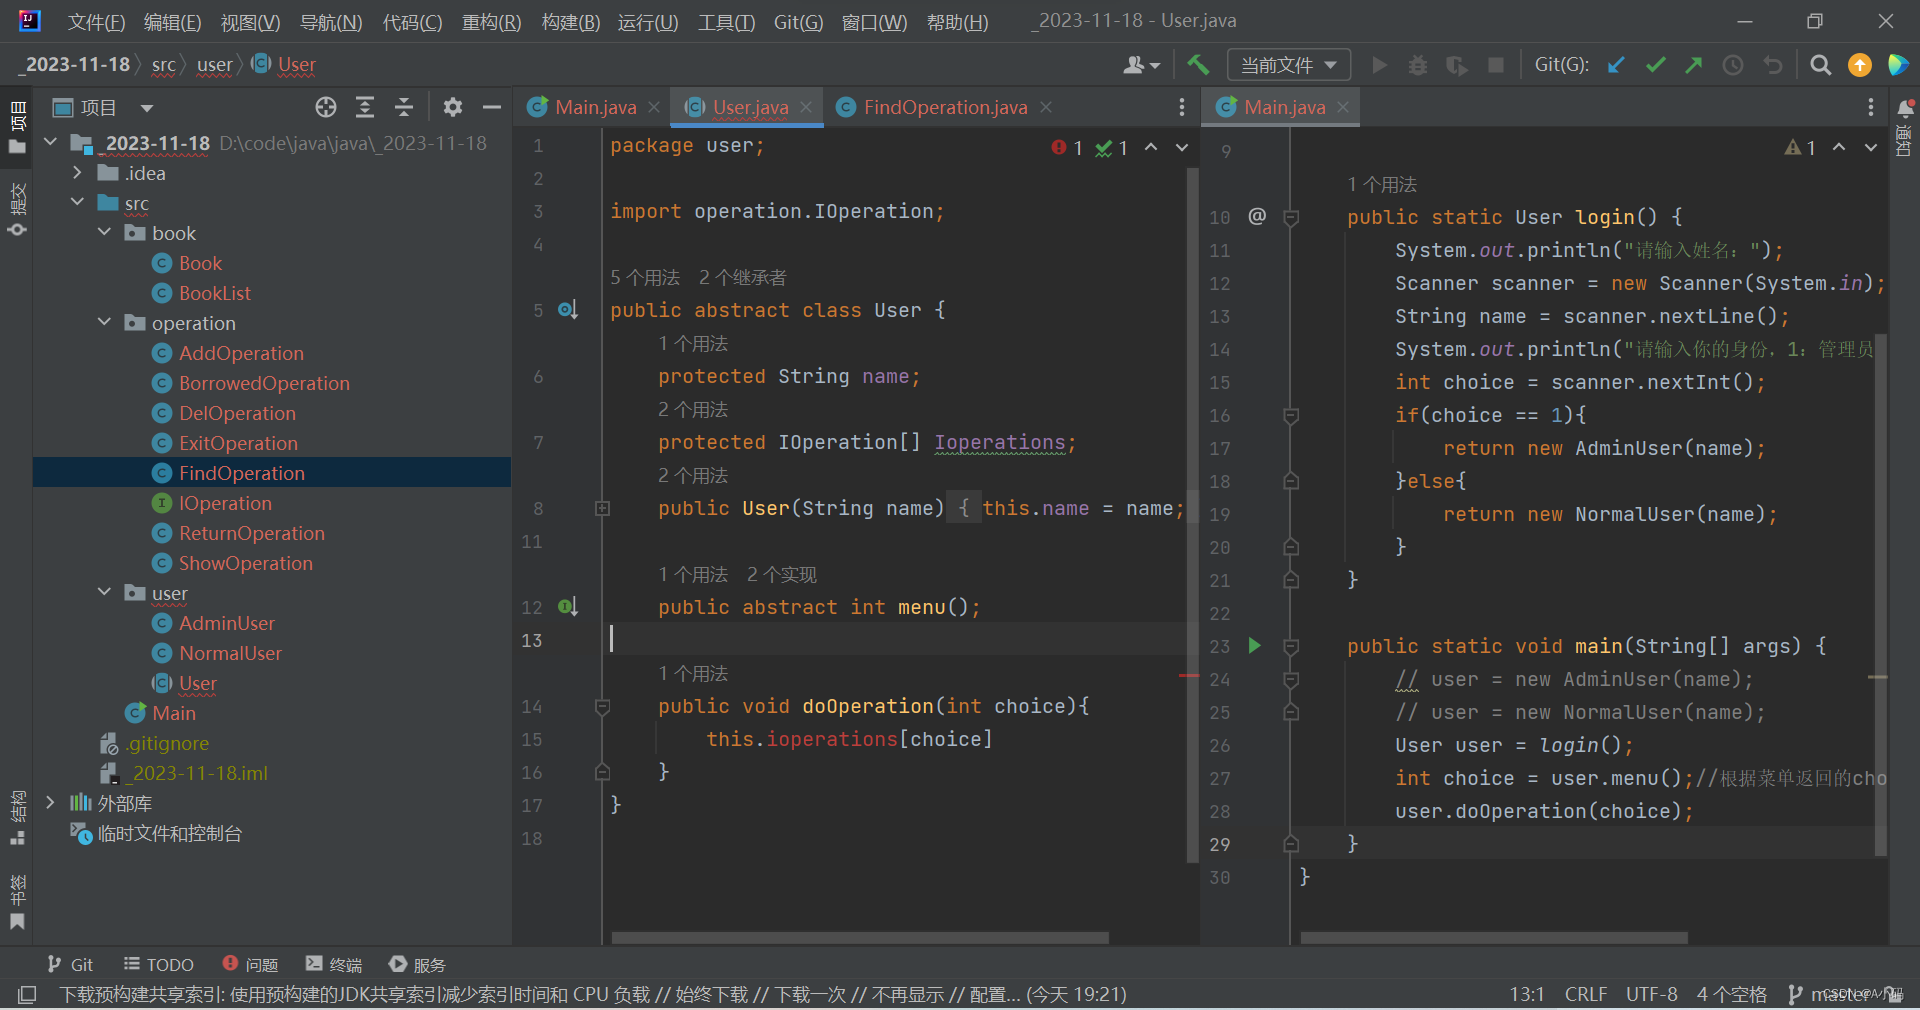This screenshot has height=1010, width=1920.
Task: Collapse the operation package
Action: 105,323
